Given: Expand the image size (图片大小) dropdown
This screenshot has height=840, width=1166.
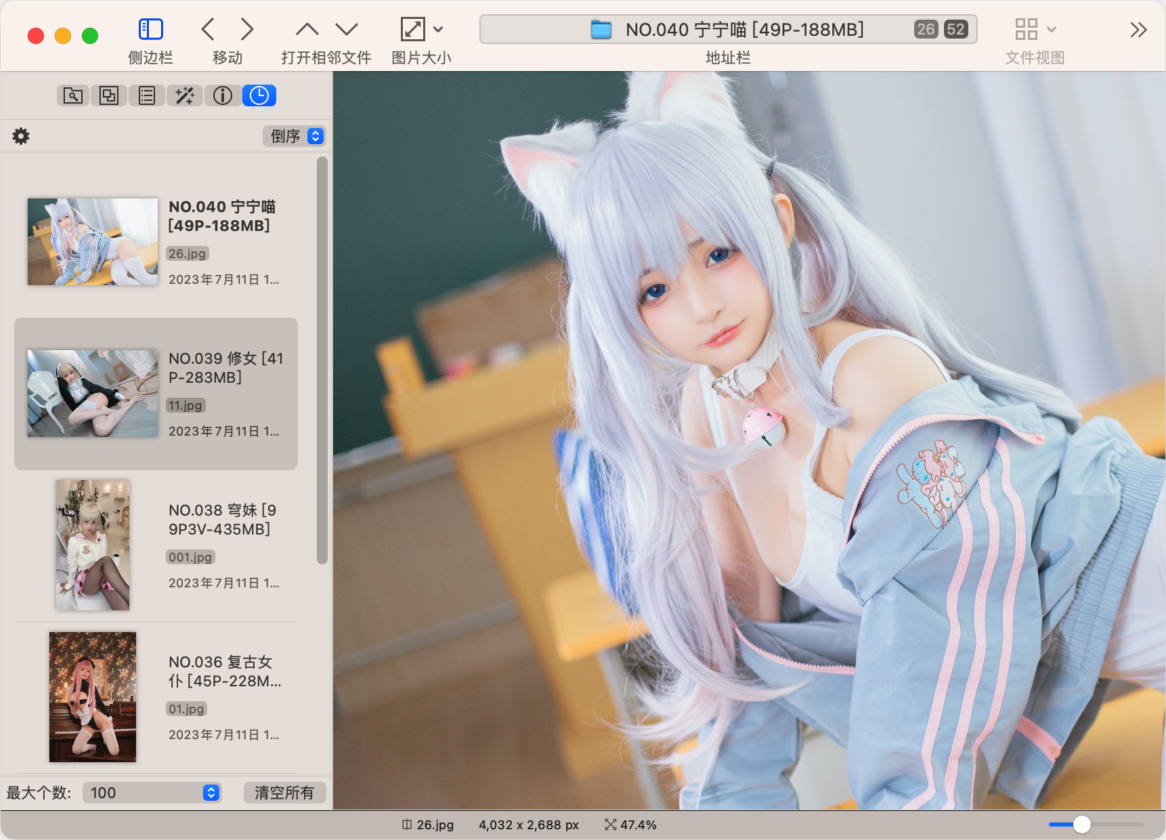Looking at the screenshot, I should click(x=422, y=30).
